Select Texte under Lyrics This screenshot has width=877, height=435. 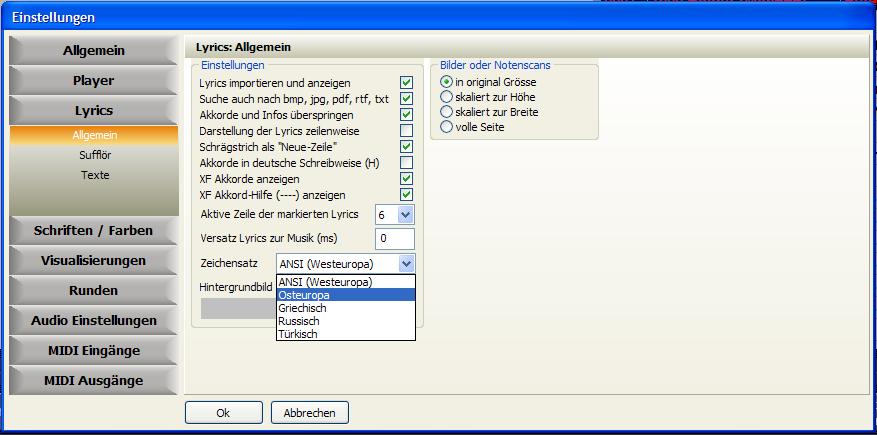tap(94, 175)
